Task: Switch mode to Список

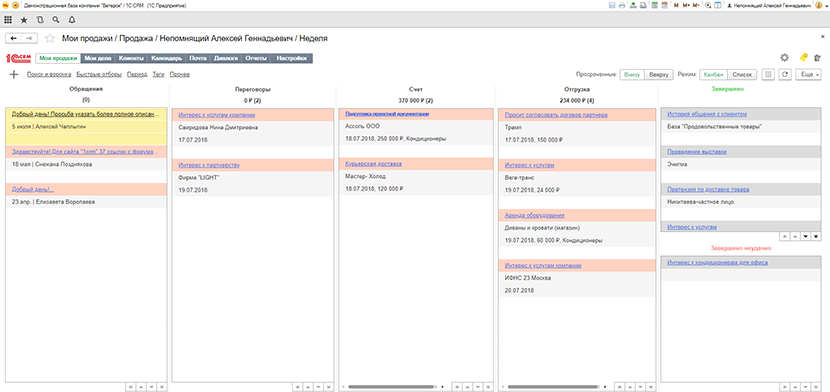Action: tap(742, 75)
